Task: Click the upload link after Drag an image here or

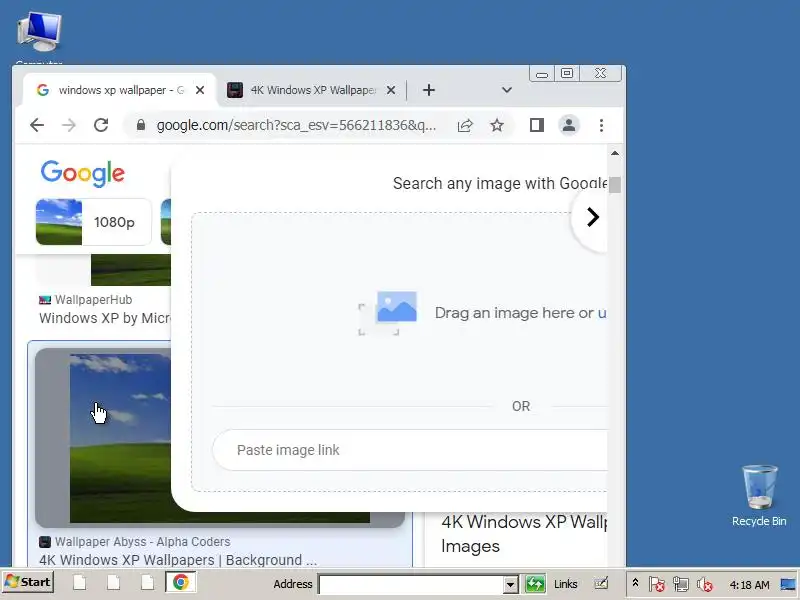Action: (x=602, y=313)
